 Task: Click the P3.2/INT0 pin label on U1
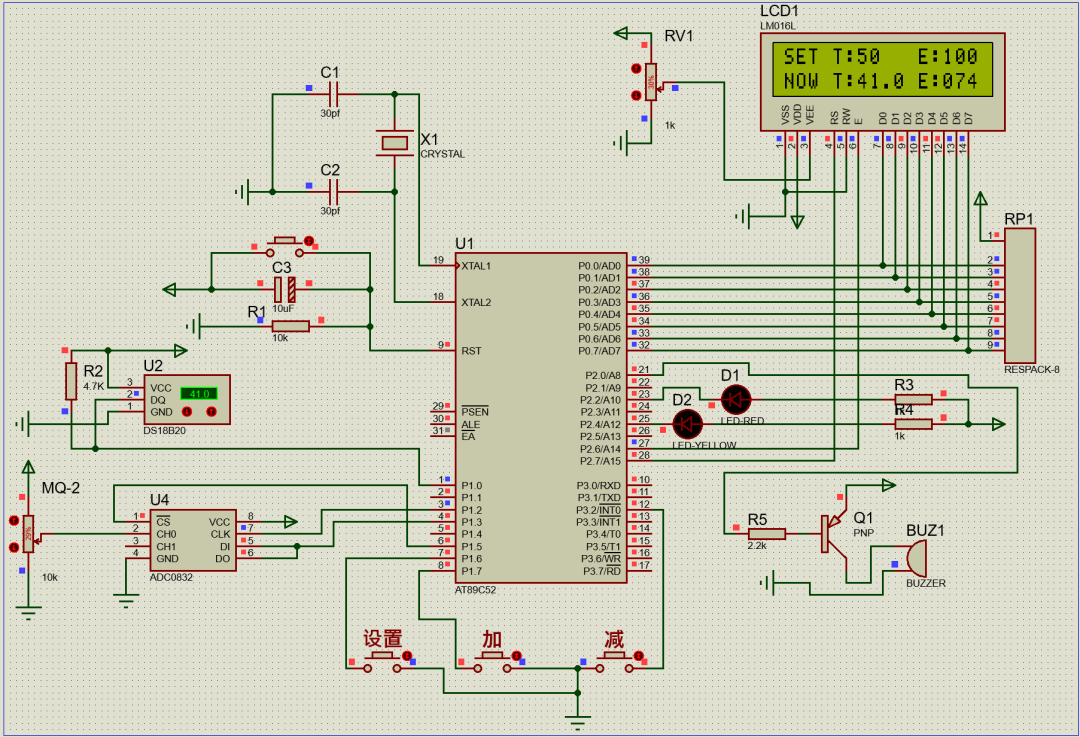(x=599, y=510)
